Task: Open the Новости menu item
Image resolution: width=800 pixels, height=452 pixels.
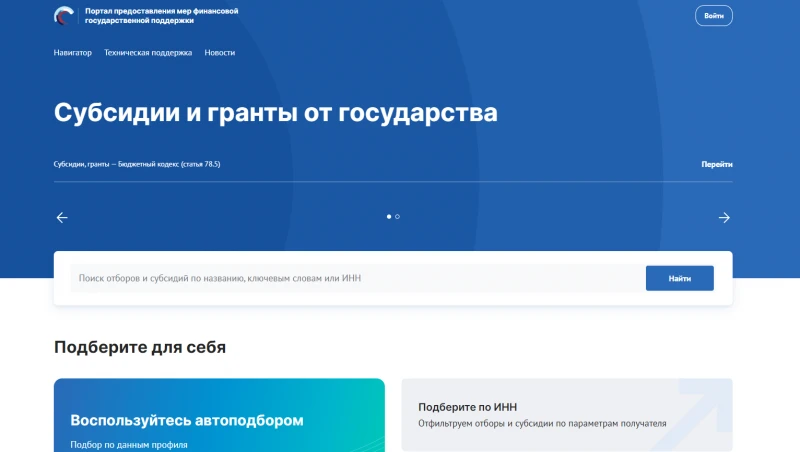Action: pyautogui.click(x=220, y=53)
